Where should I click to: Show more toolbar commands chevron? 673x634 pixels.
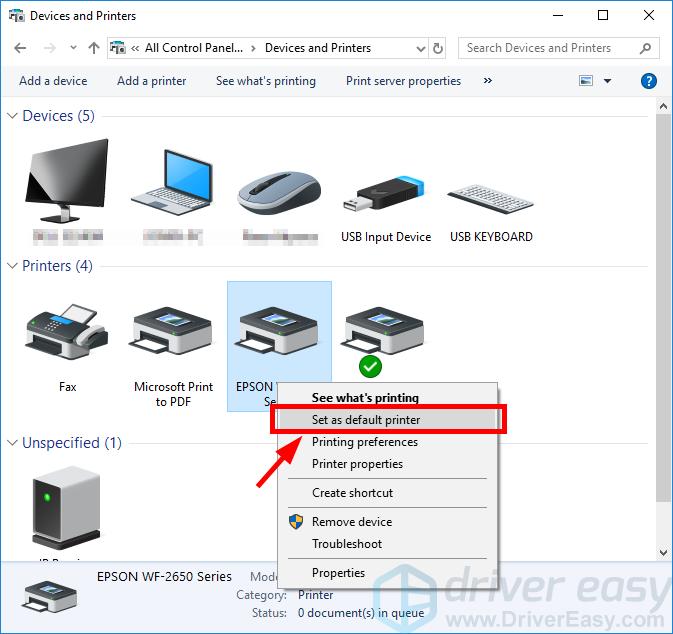(488, 81)
